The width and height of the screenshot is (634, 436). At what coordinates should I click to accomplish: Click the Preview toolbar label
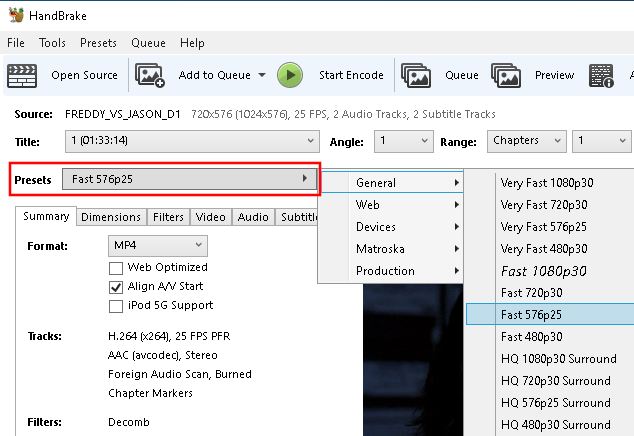[x=554, y=75]
